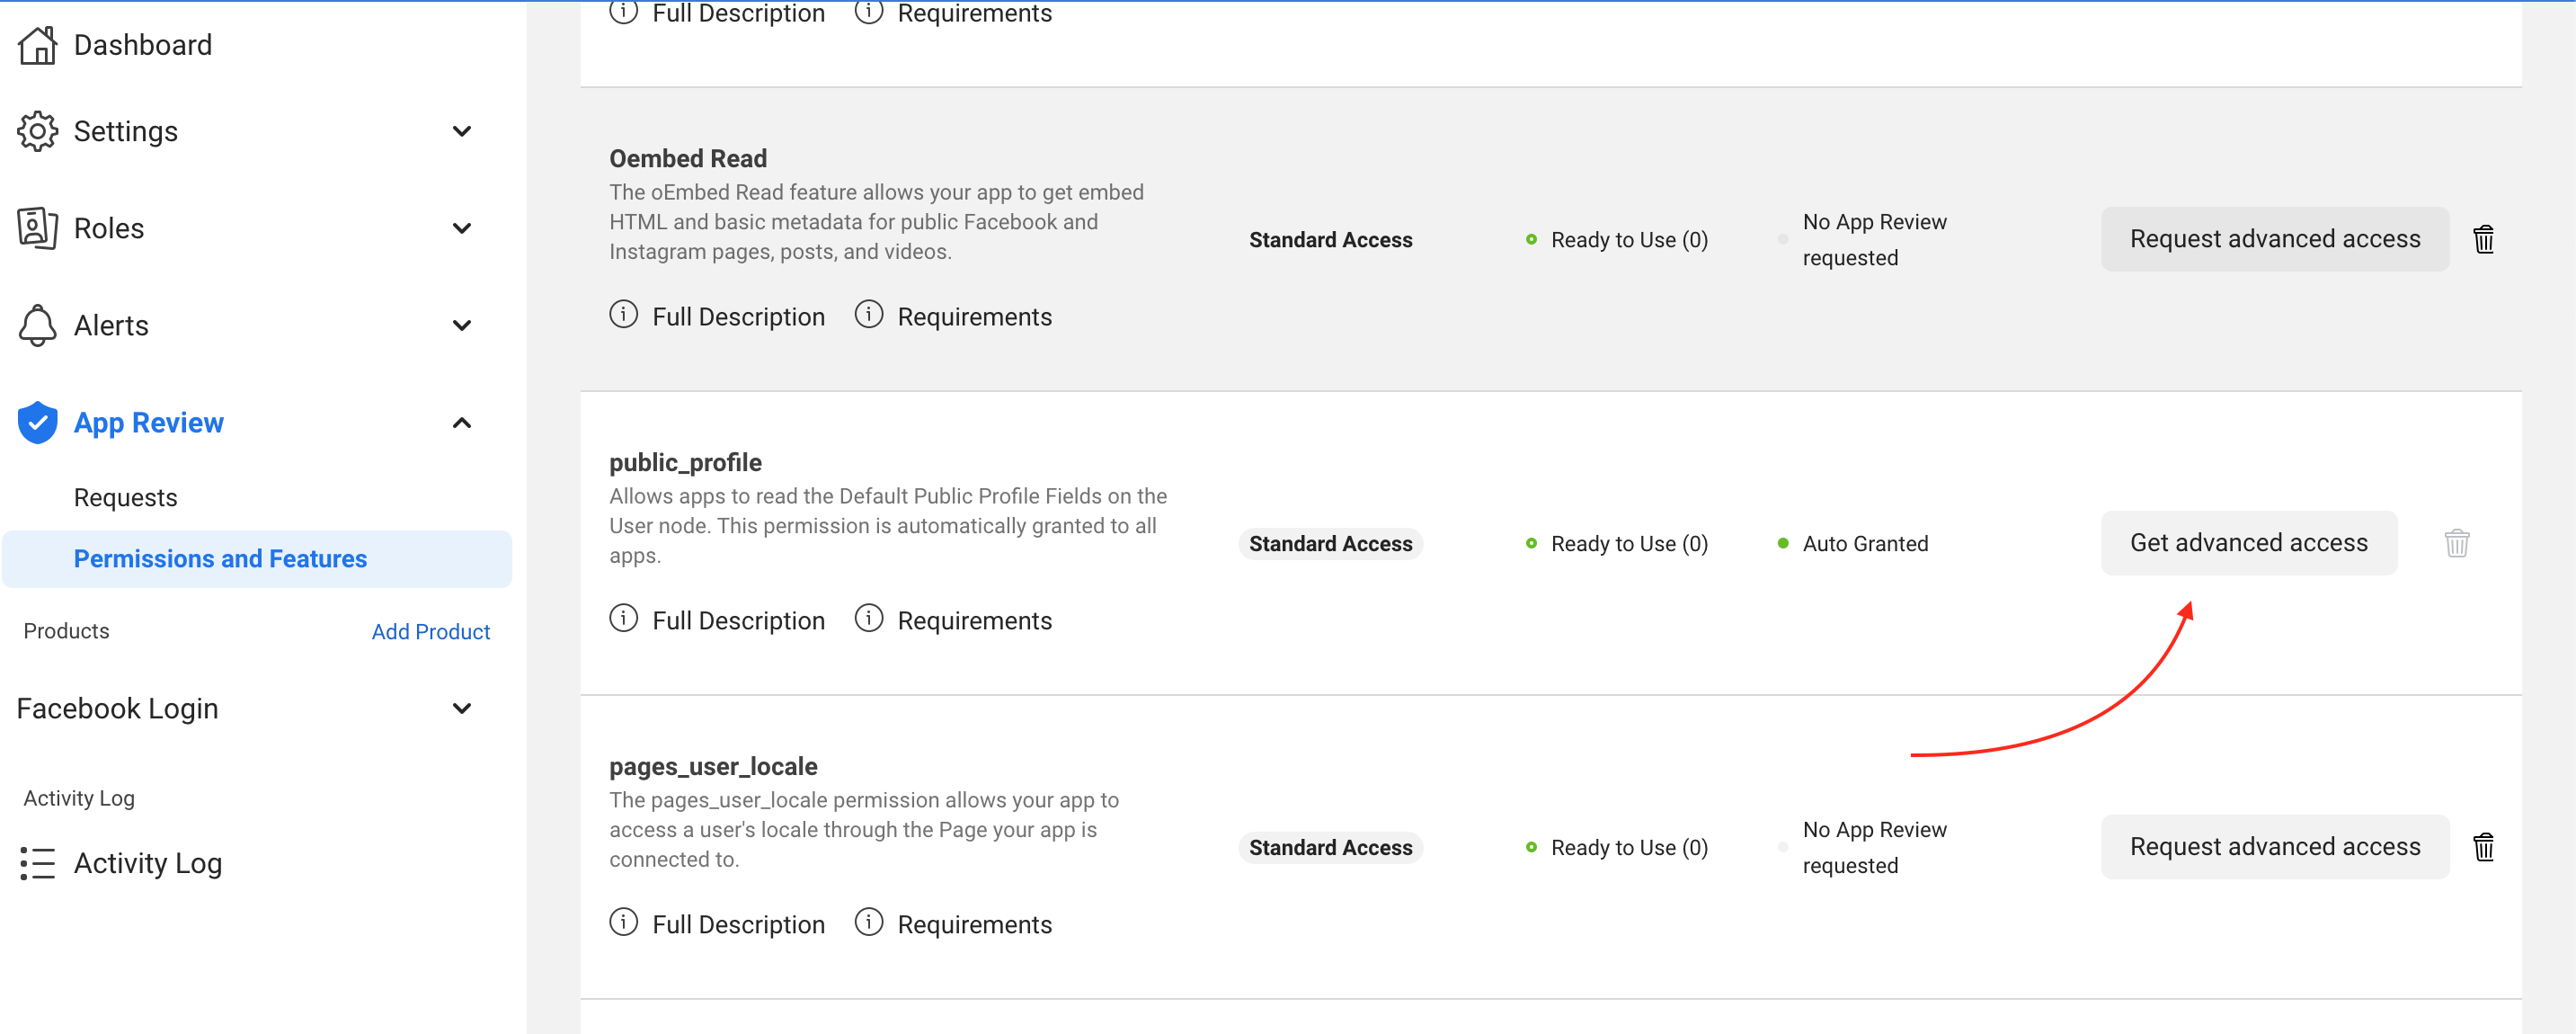Click Request advanced access for Oembed Read
Viewport: 2576px width, 1034px height.
pyautogui.click(x=2275, y=239)
